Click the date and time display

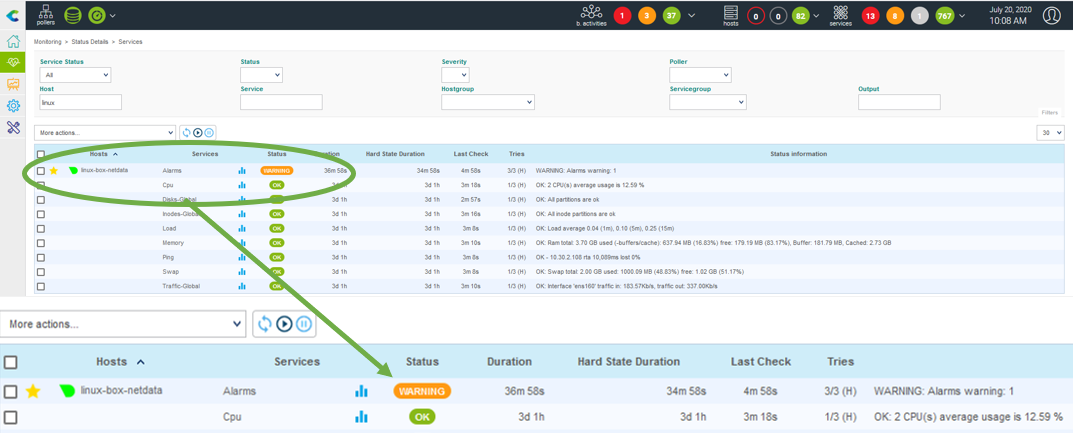coord(1009,16)
